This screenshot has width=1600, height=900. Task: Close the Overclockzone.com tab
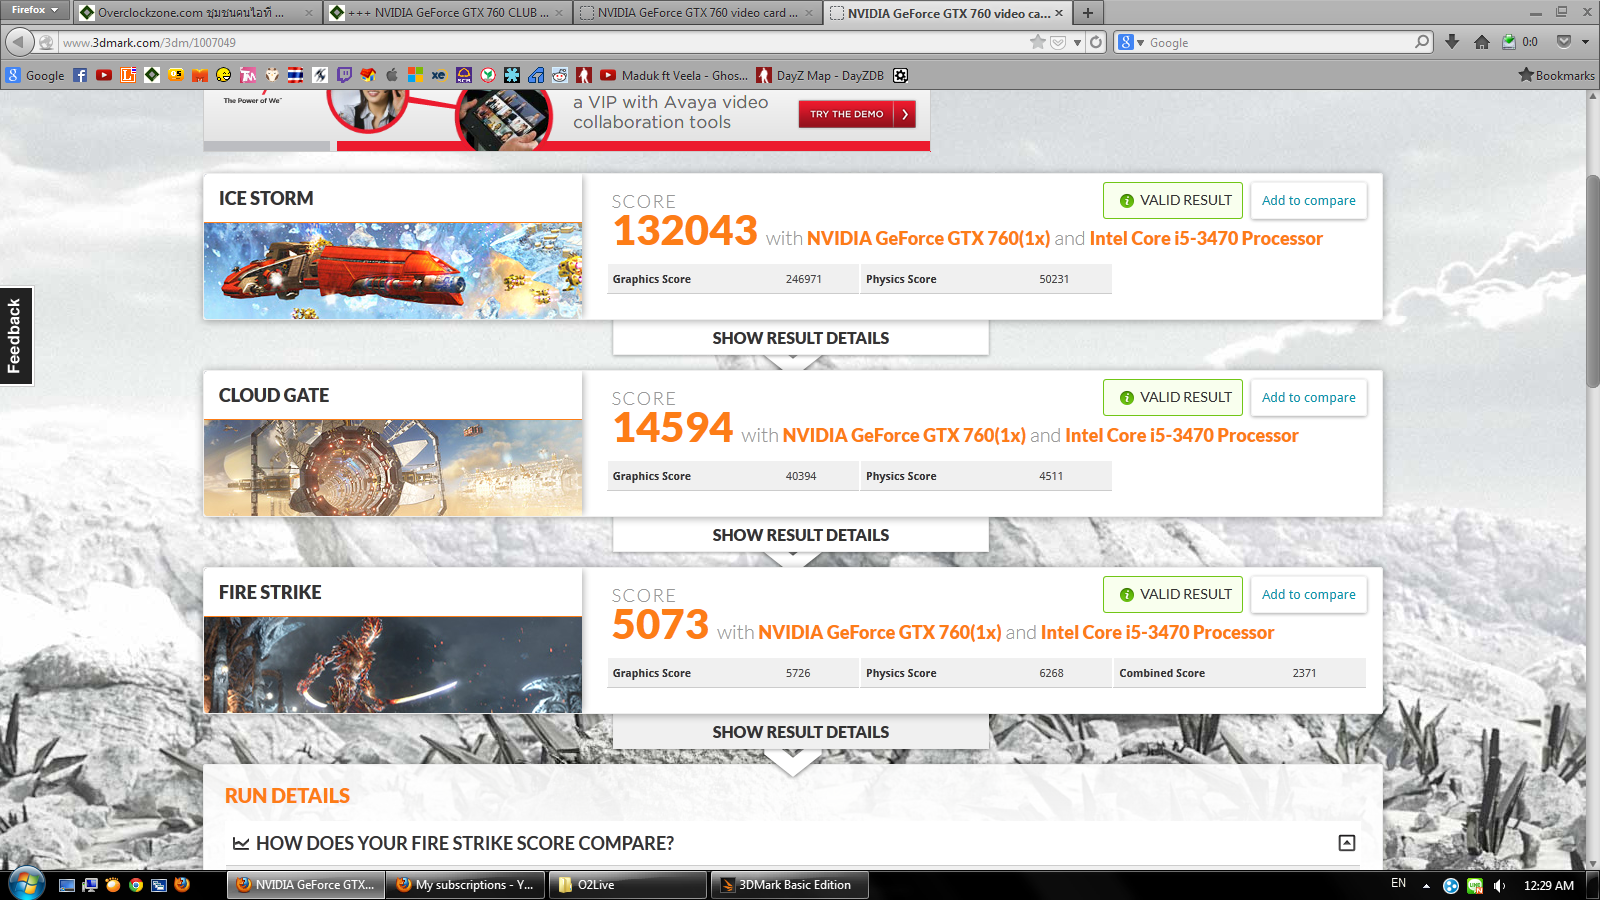pyautogui.click(x=309, y=13)
